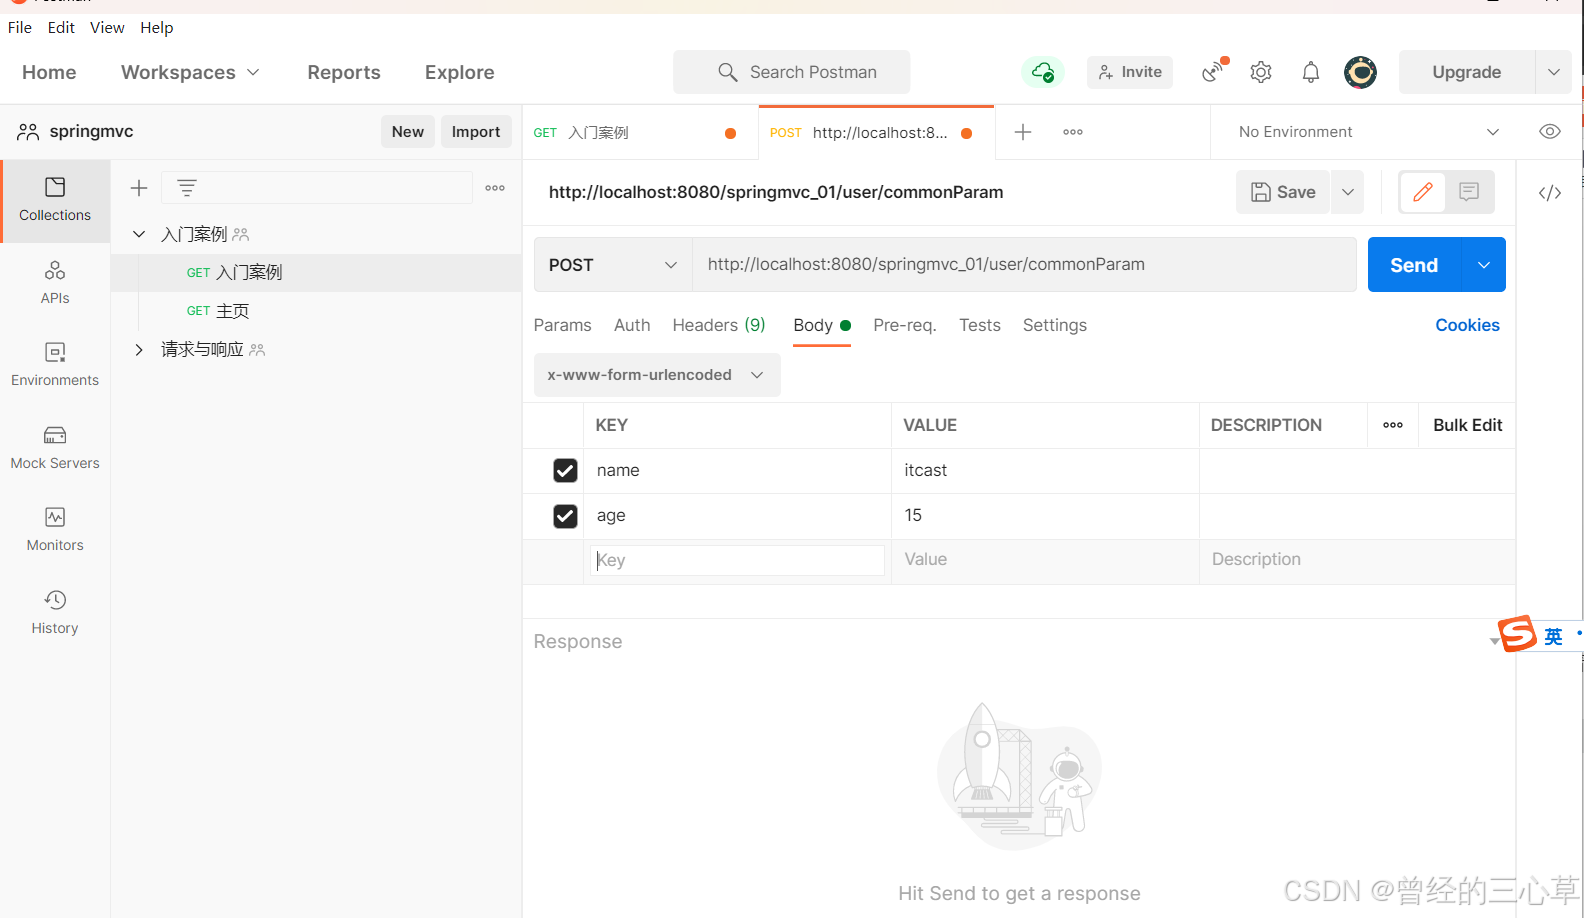The width and height of the screenshot is (1584, 918).
Task: Switch to the Headers (9) tab
Action: (x=719, y=325)
